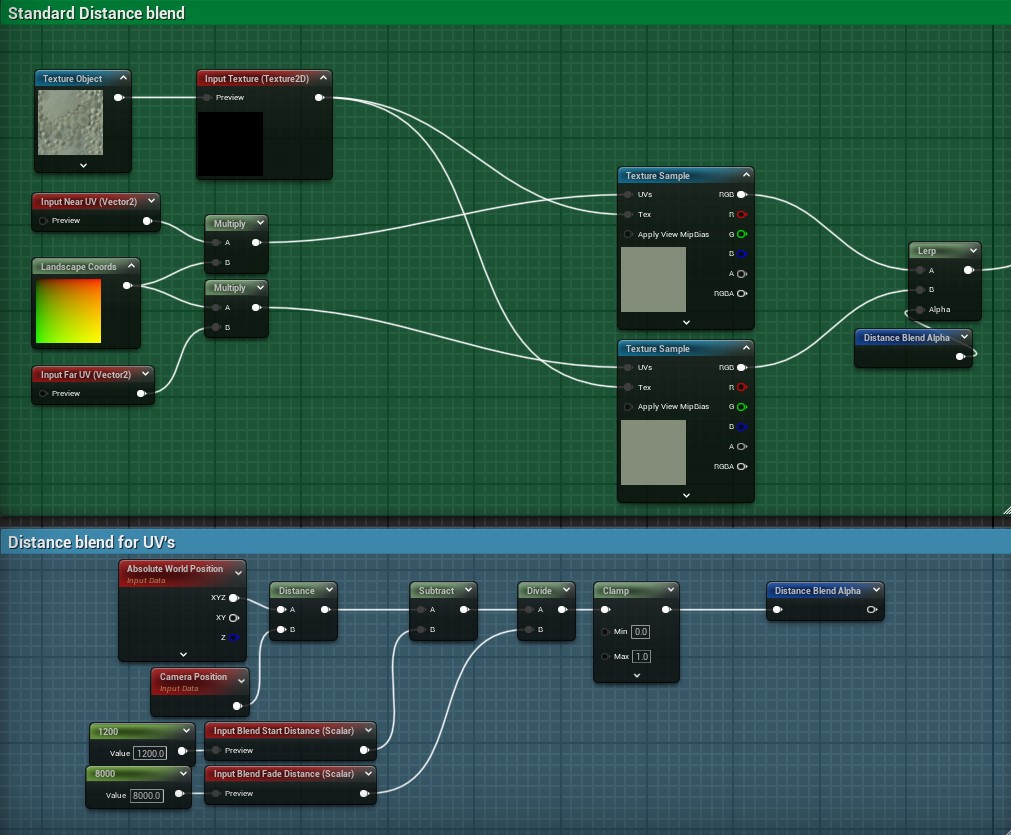Click the Alpha input pin on Lerp node
The width and height of the screenshot is (1011, 835).
coord(919,310)
